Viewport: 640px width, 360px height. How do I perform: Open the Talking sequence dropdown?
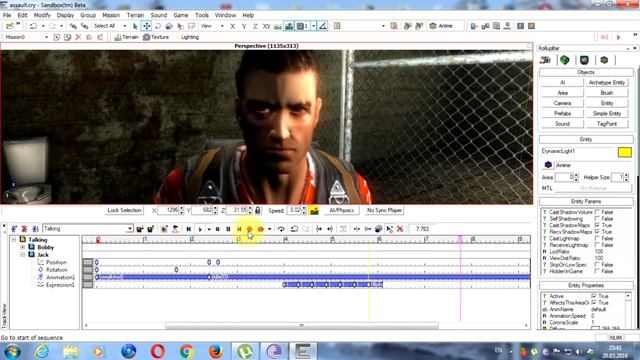tap(129, 229)
